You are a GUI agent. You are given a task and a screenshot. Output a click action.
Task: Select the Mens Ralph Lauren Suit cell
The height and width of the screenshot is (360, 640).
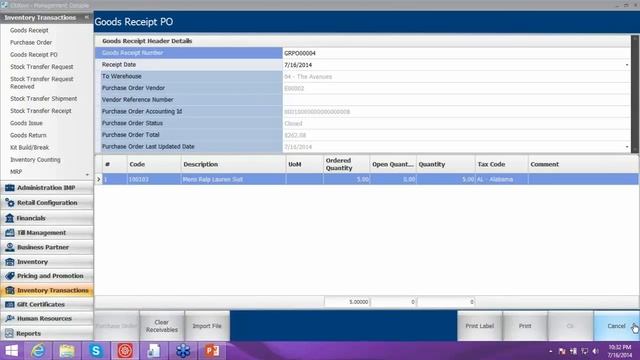click(233, 179)
